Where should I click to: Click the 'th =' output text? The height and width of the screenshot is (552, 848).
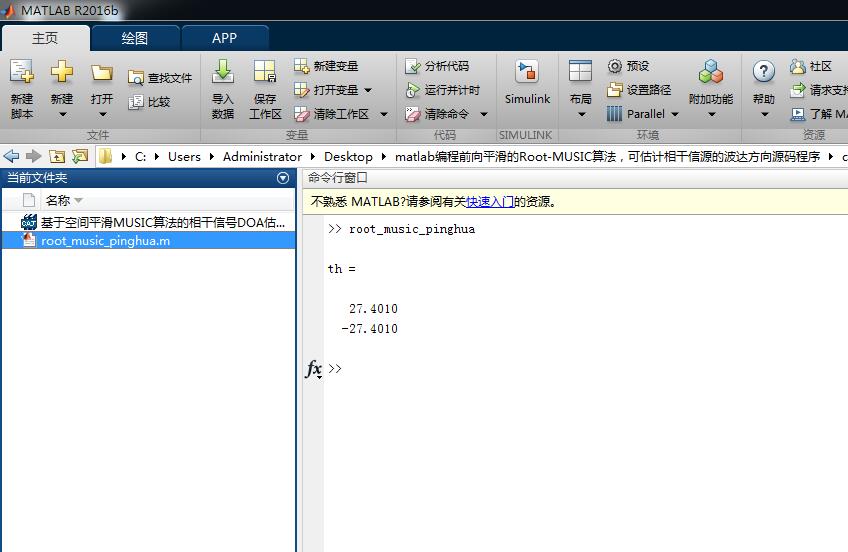click(342, 269)
